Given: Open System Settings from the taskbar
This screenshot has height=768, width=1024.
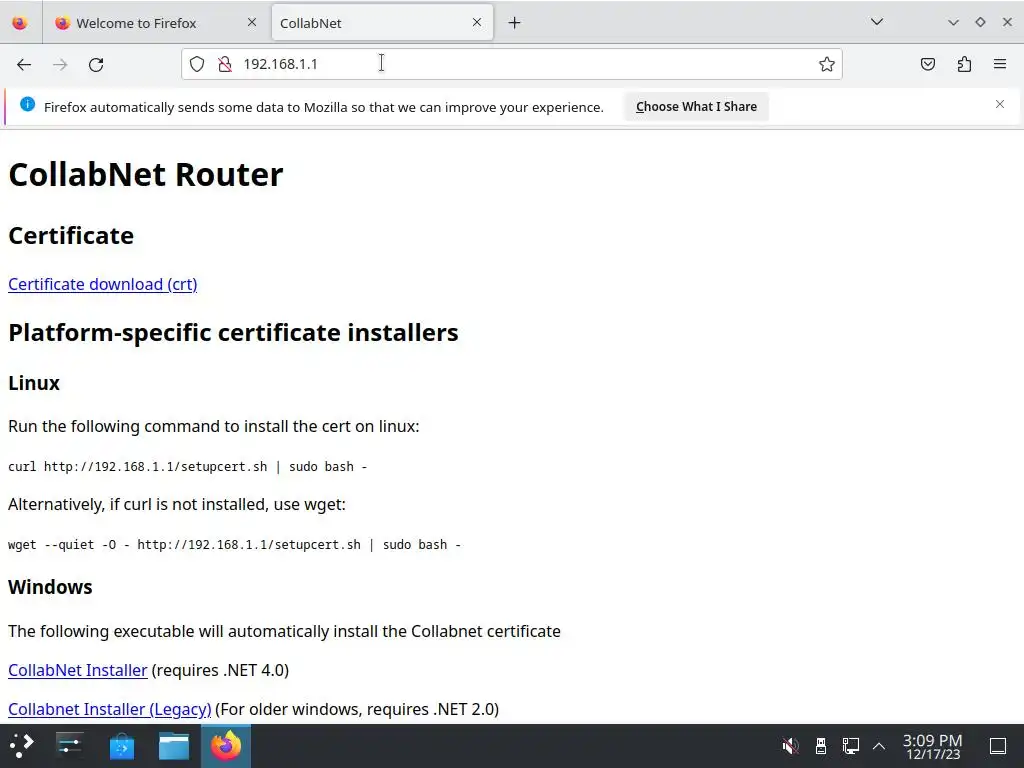Looking at the screenshot, I should (69, 746).
